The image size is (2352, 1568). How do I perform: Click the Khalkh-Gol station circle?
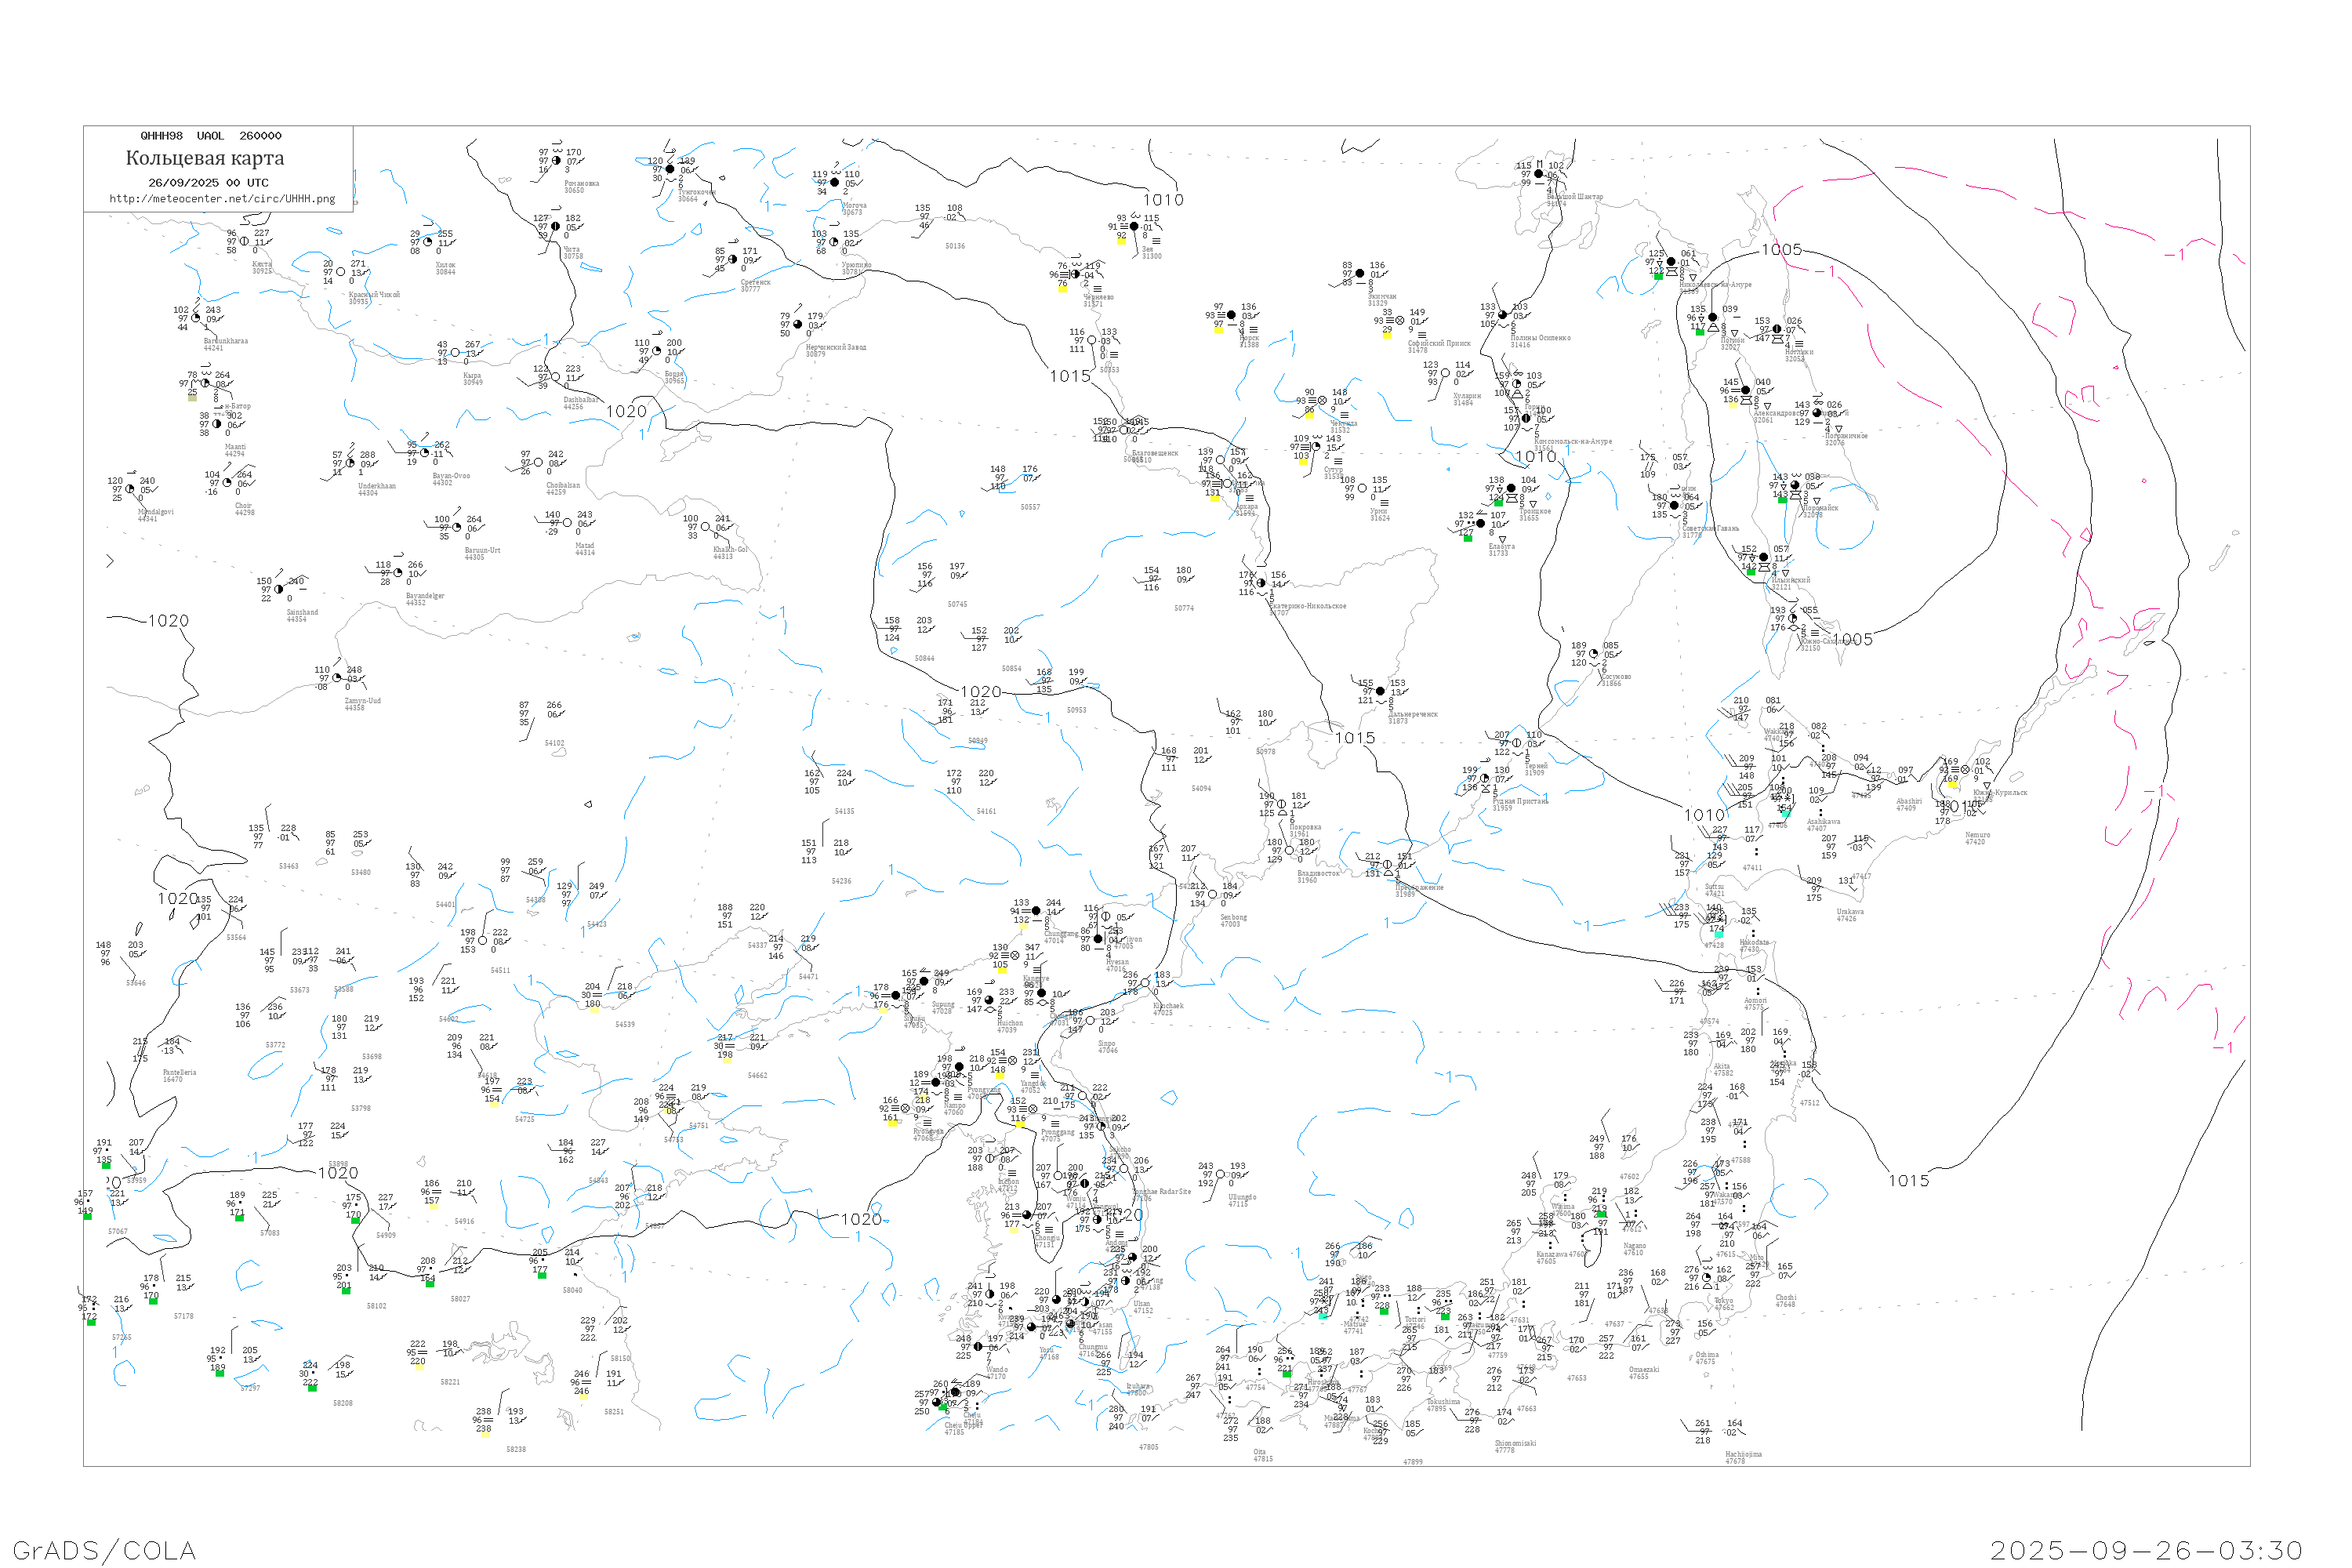(706, 527)
